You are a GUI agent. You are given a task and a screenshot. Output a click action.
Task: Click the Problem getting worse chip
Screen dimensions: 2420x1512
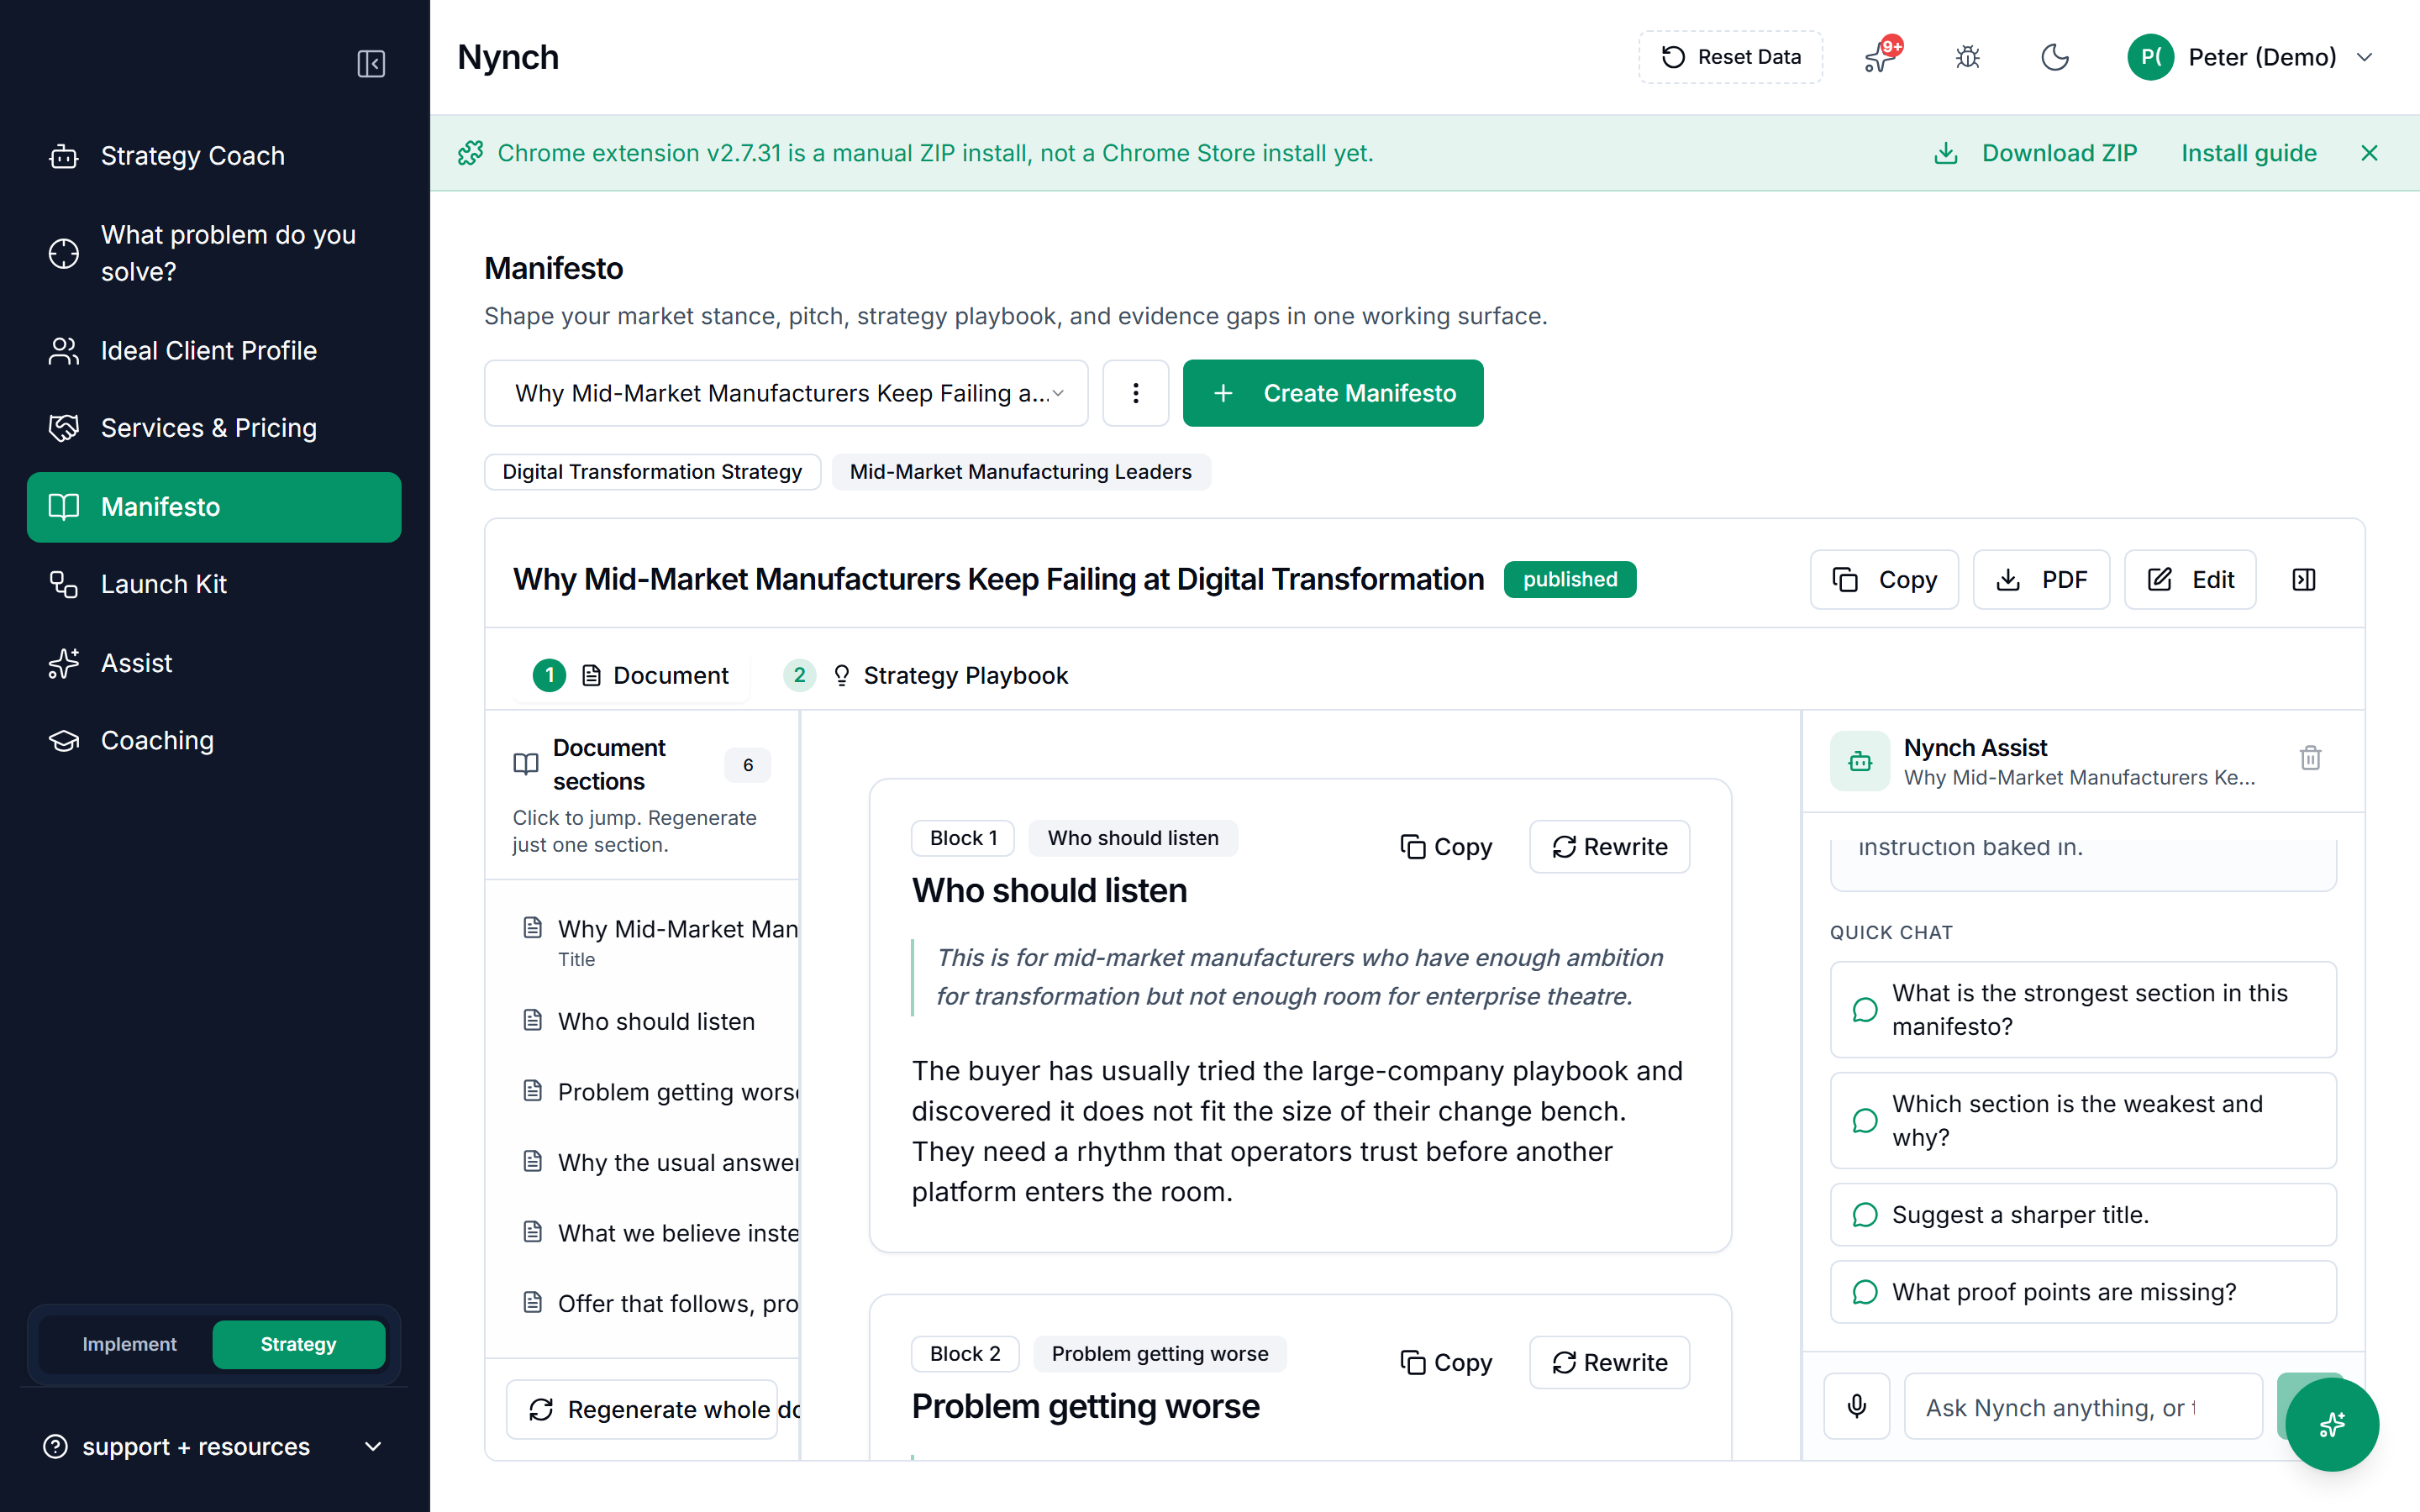[1160, 1354]
